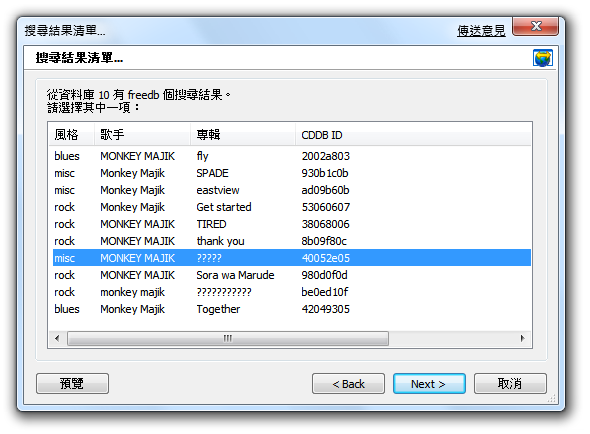Viewport: 590px width, 434px height.
Task: Select the album row 'Together'
Action: point(292,309)
